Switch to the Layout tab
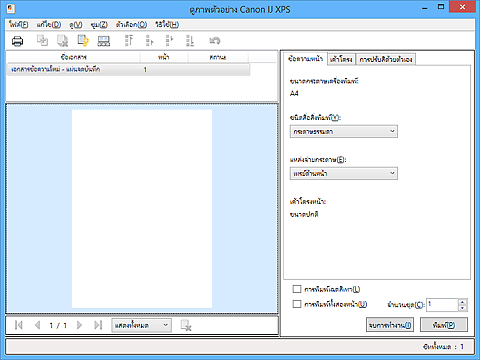This screenshot has height=360, width=480. pos(341,59)
